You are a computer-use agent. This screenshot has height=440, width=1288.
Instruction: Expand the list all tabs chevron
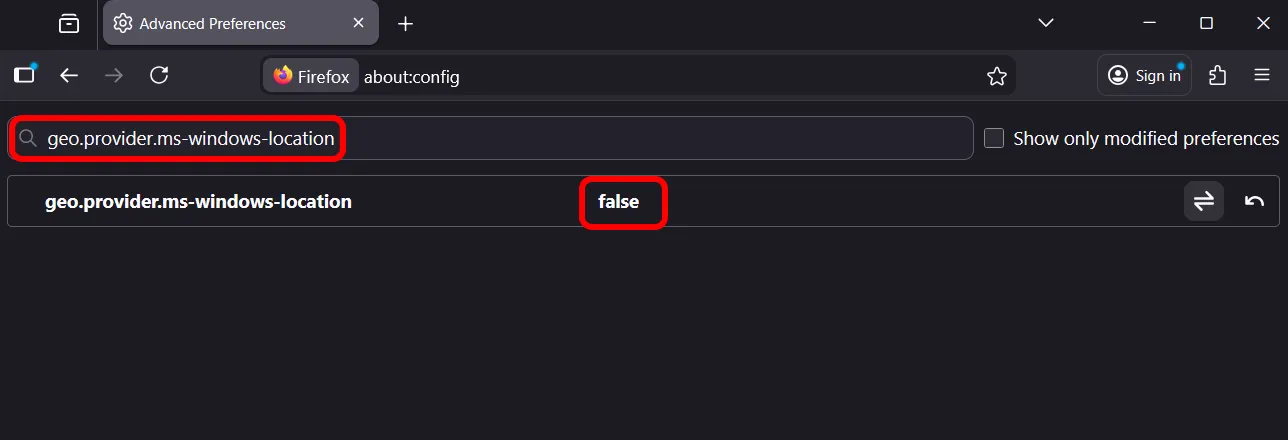click(x=1046, y=23)
